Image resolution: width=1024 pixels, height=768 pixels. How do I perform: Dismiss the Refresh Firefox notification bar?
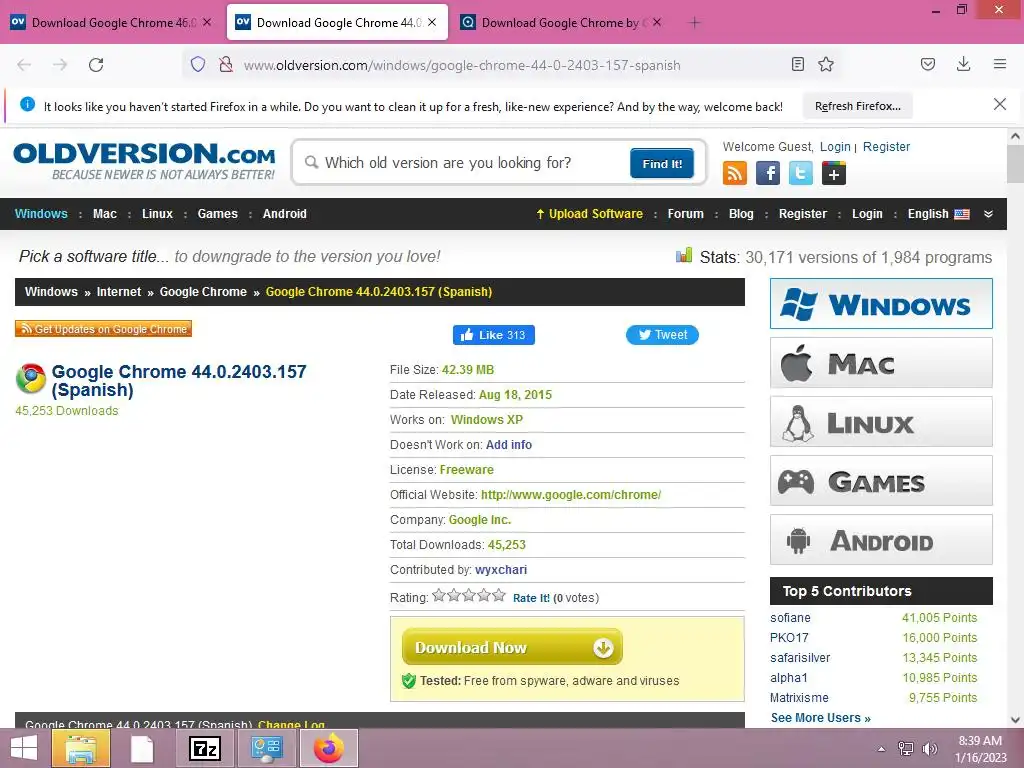[999, 104]
